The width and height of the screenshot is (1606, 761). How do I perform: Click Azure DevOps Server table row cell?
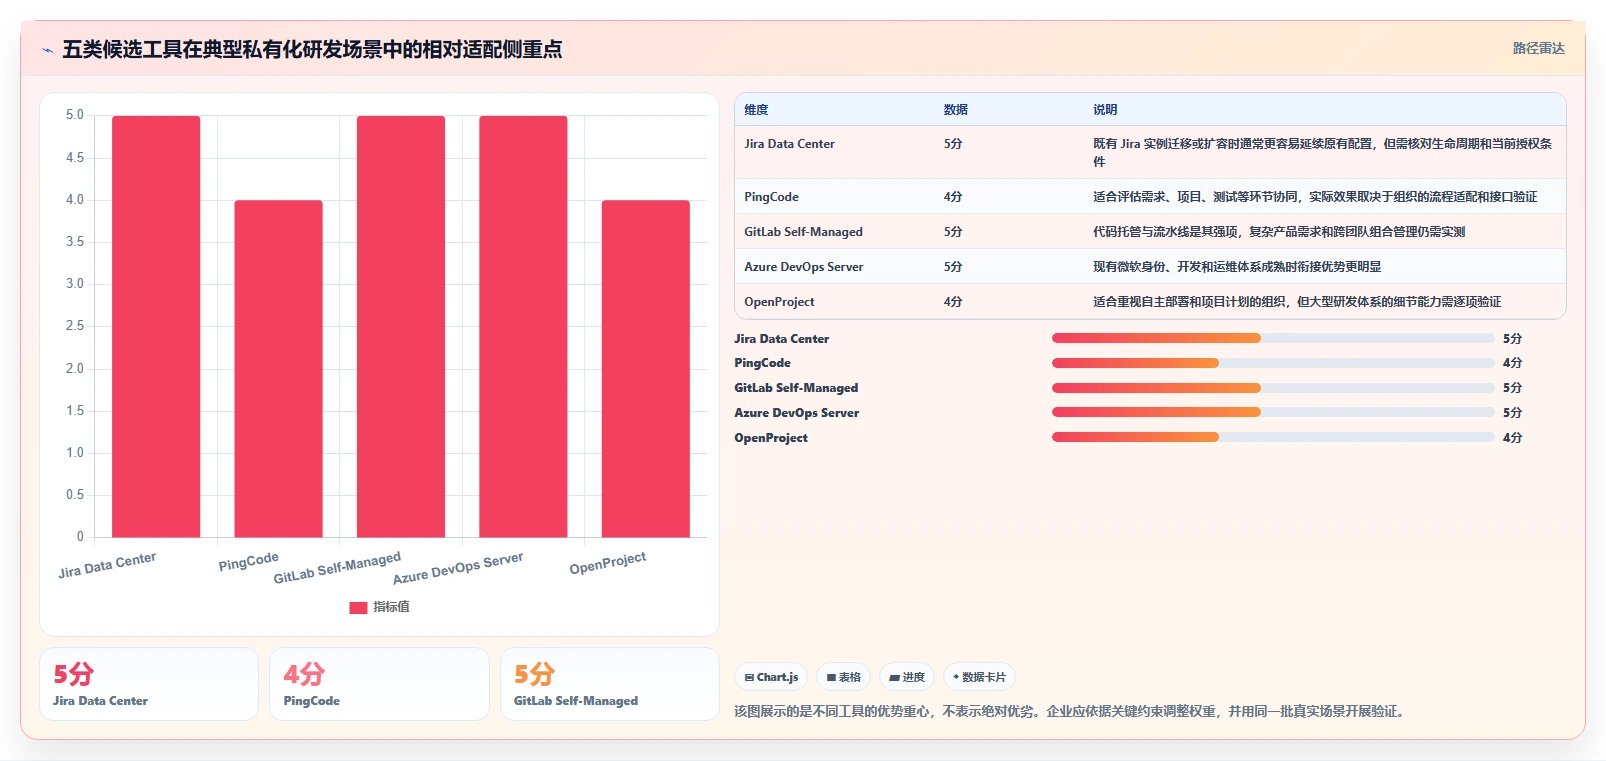coord(803,267)
